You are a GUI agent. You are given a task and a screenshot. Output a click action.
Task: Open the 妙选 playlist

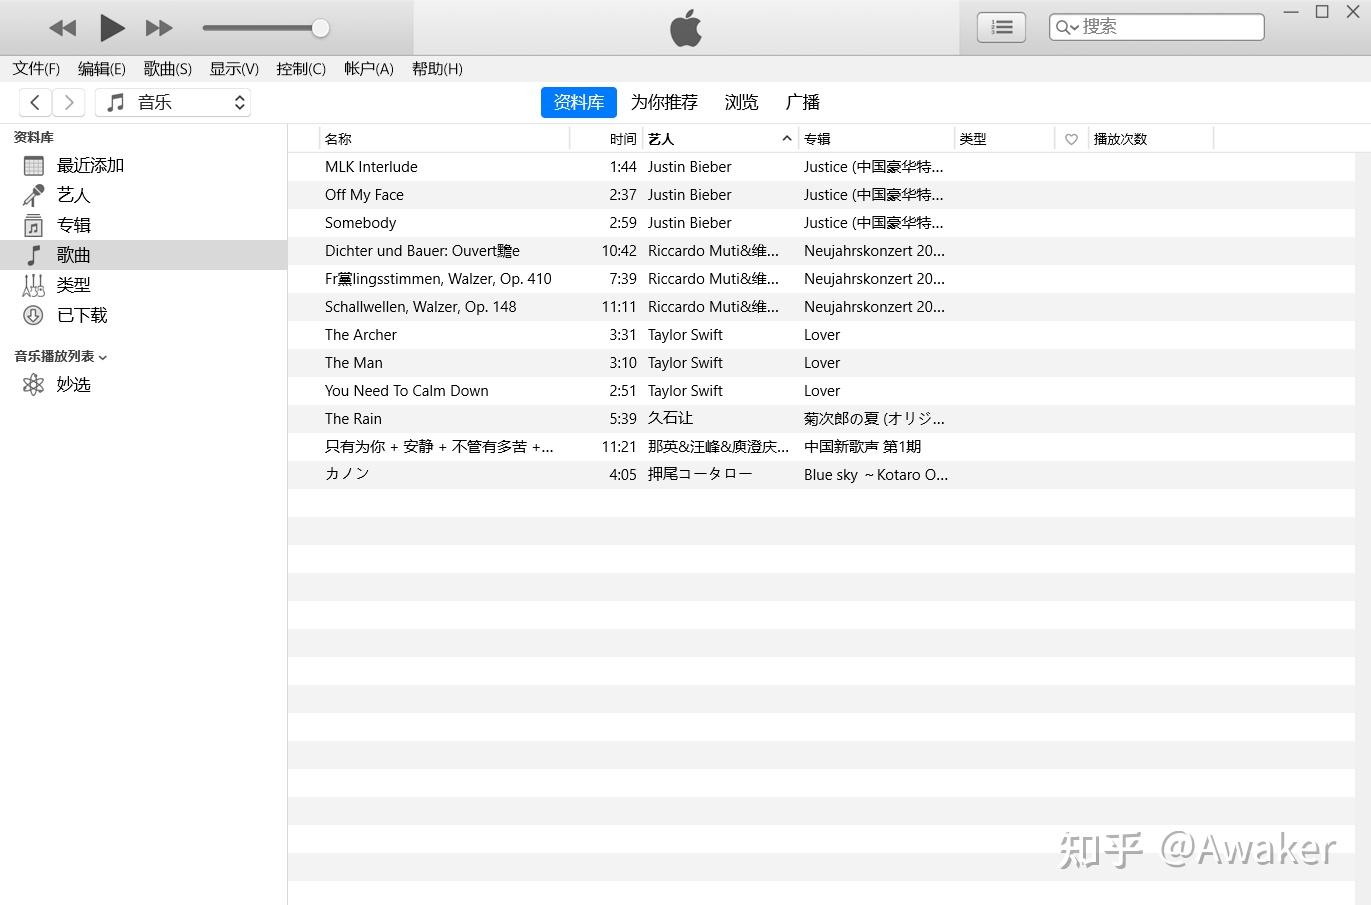click(x=74, y=384)
